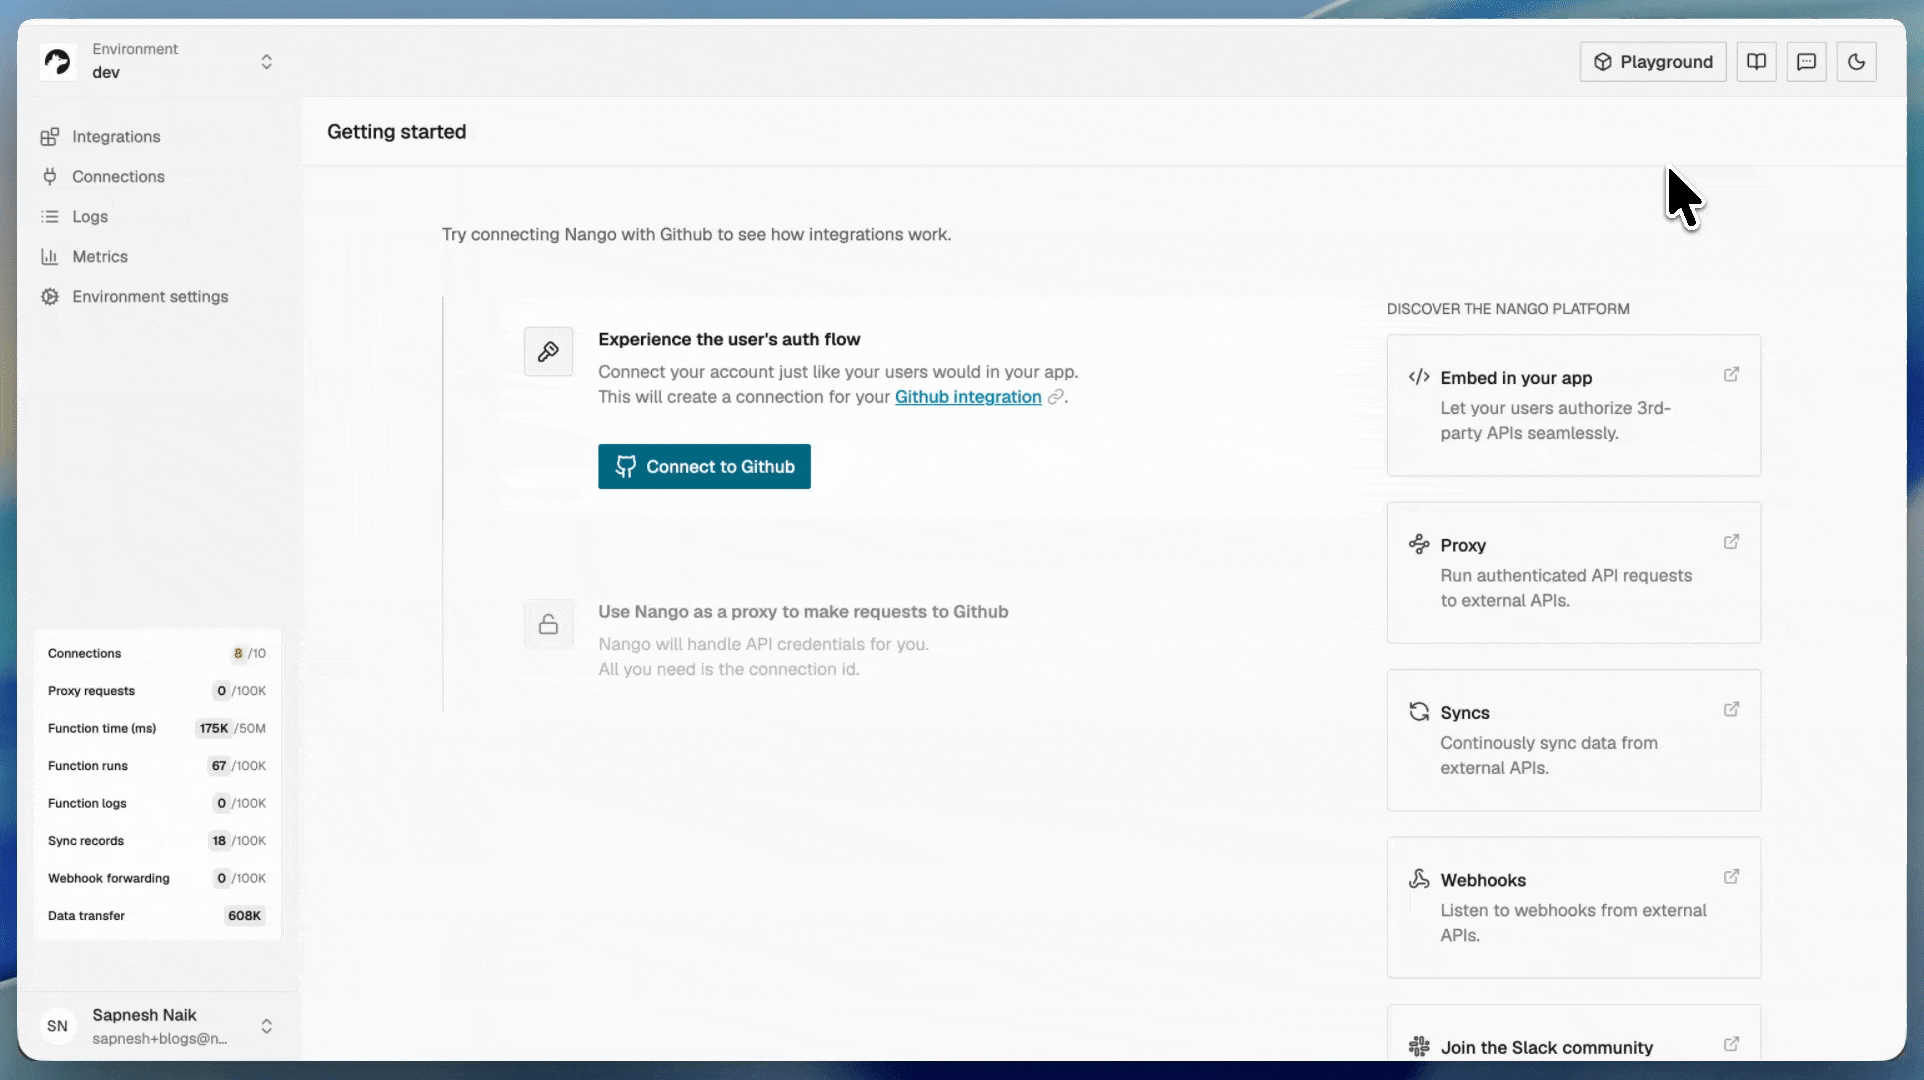Click the Function logs usage row

tap(157, 804)
